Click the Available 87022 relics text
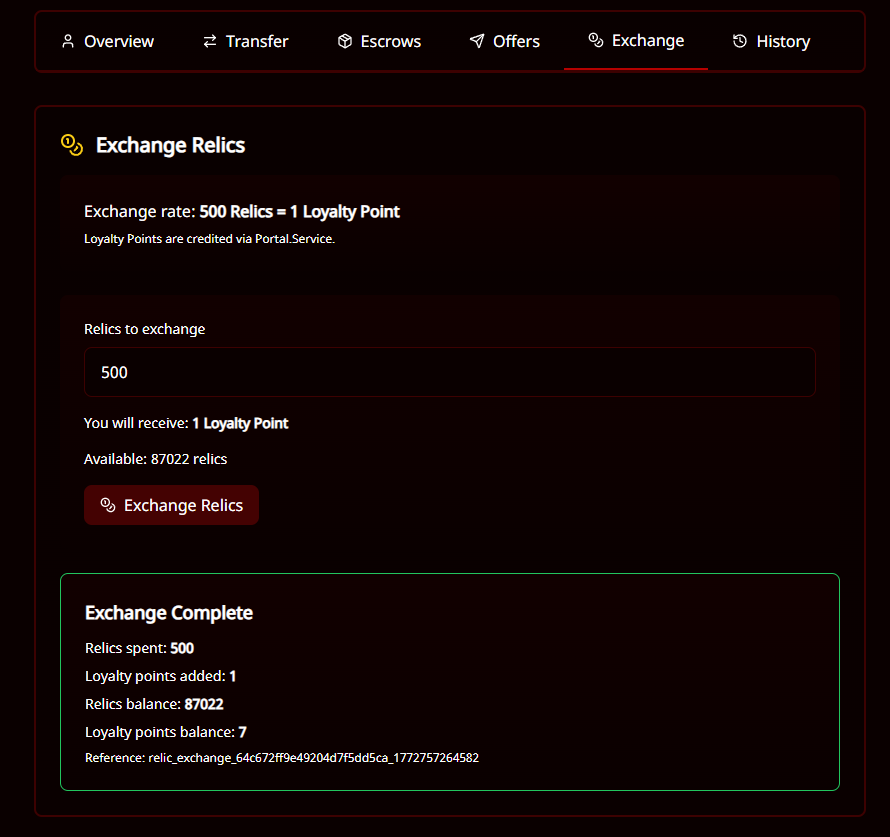The width and height of the screenshot is (890, 837). click(155, 459)
